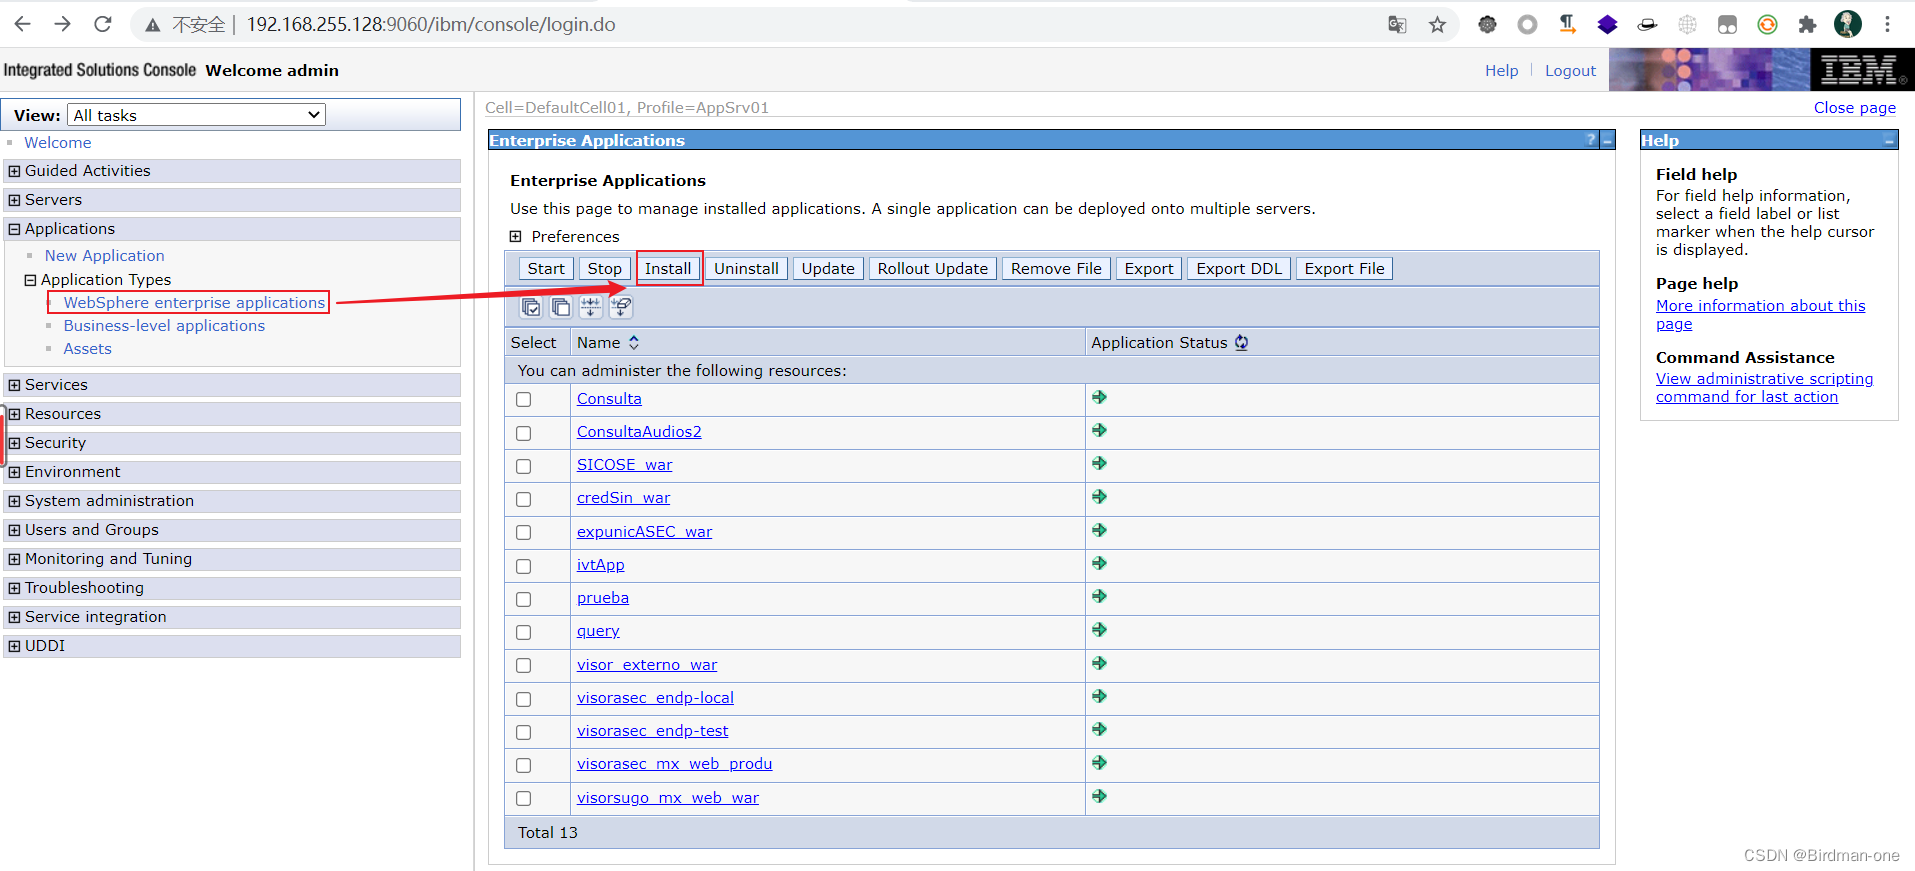Click the Deselect All Items icon
The width and height of the screenshot is (1915, 871).
(x=561, y=307)
